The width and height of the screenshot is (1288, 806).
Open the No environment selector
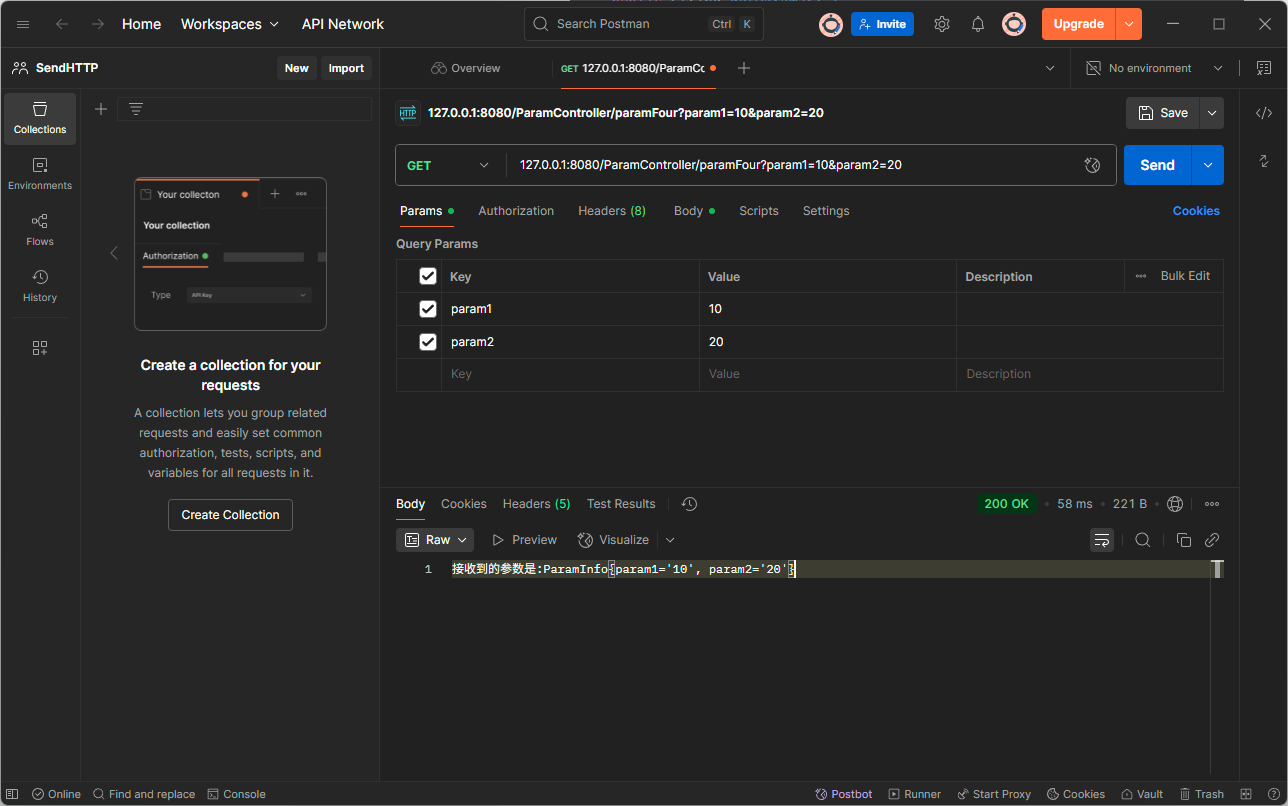pos(1154,68)
